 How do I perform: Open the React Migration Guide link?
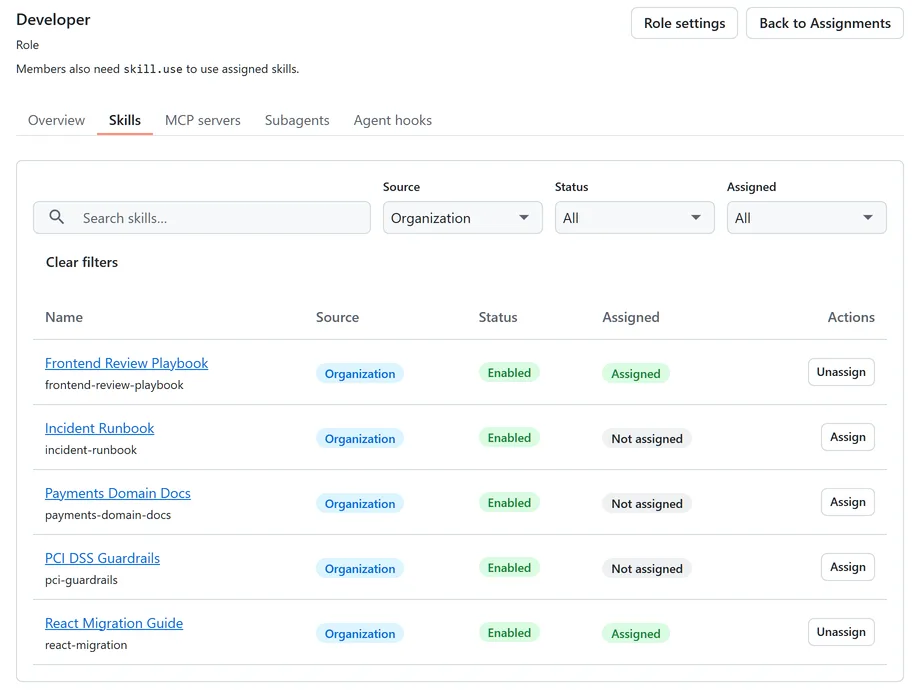(114, 623)
